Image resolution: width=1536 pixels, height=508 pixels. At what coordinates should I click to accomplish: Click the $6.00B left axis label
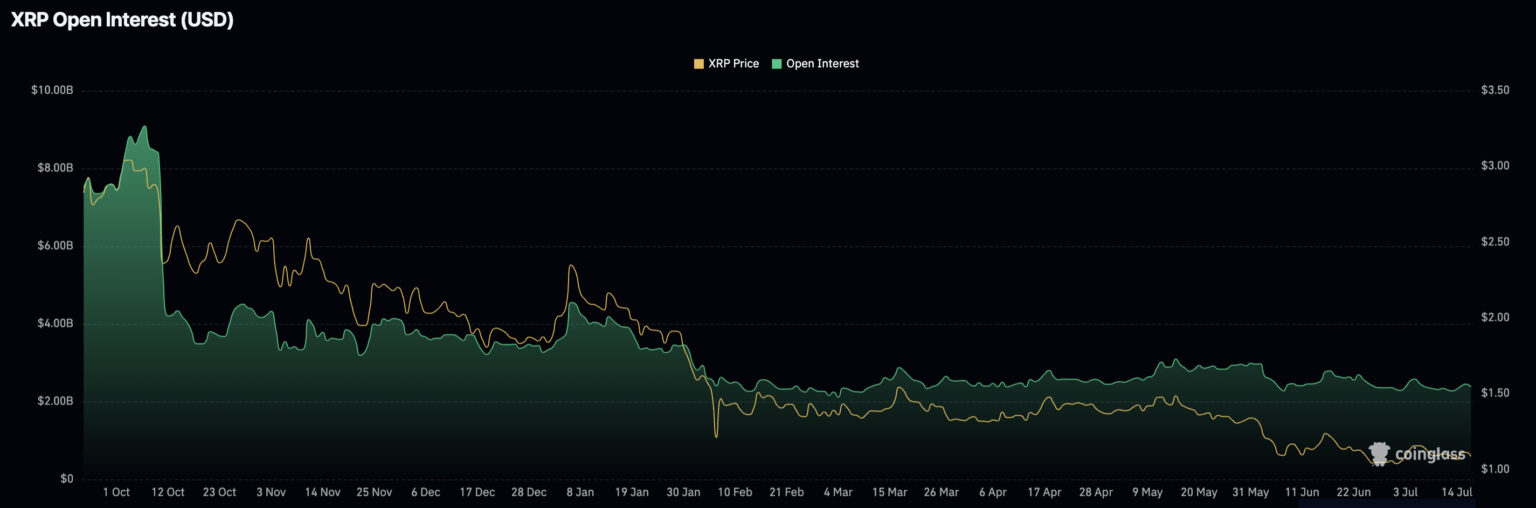point(56,246)
